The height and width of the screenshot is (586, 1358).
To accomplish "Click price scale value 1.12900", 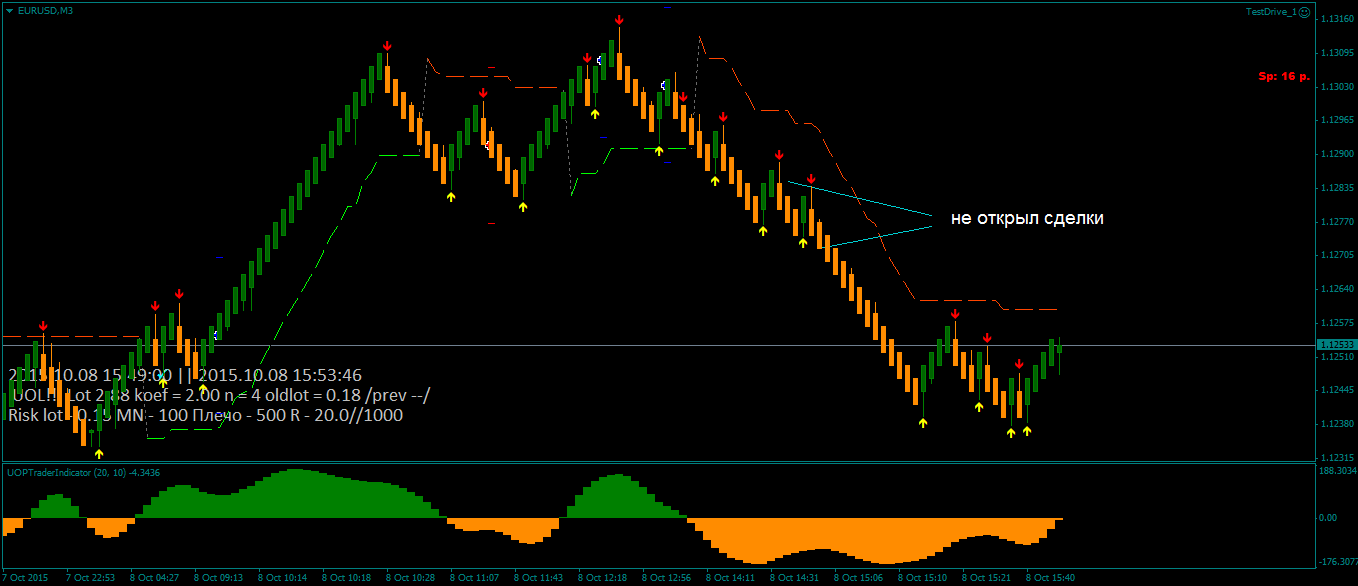I will click(1337, 154).
